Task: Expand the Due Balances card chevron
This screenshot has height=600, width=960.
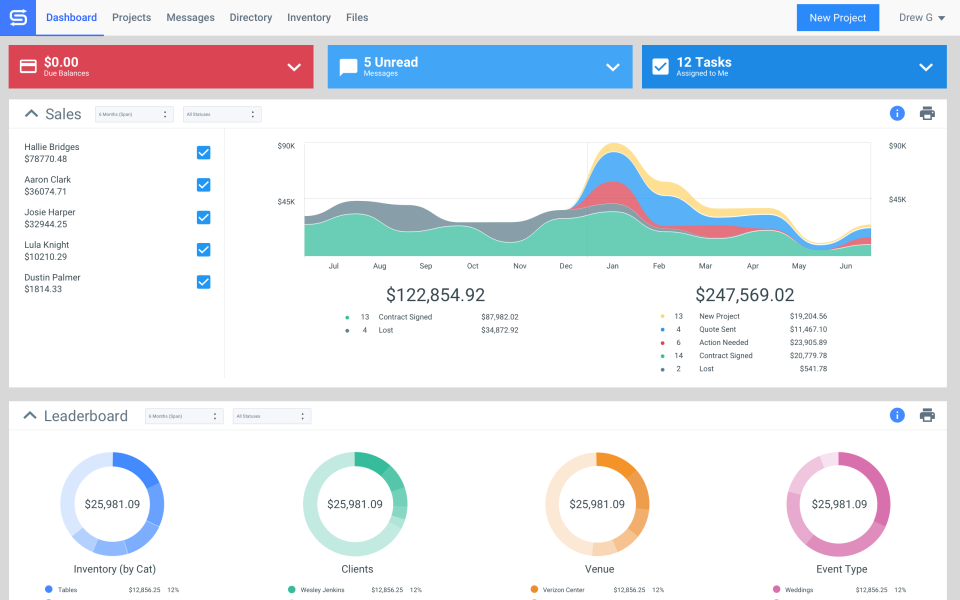Action: pyautogui.click(x=294, y=67)
